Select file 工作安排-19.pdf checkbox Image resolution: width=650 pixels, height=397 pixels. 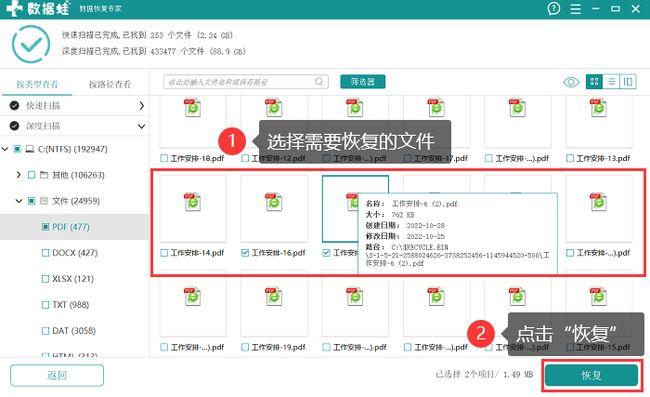click(245, 347)
